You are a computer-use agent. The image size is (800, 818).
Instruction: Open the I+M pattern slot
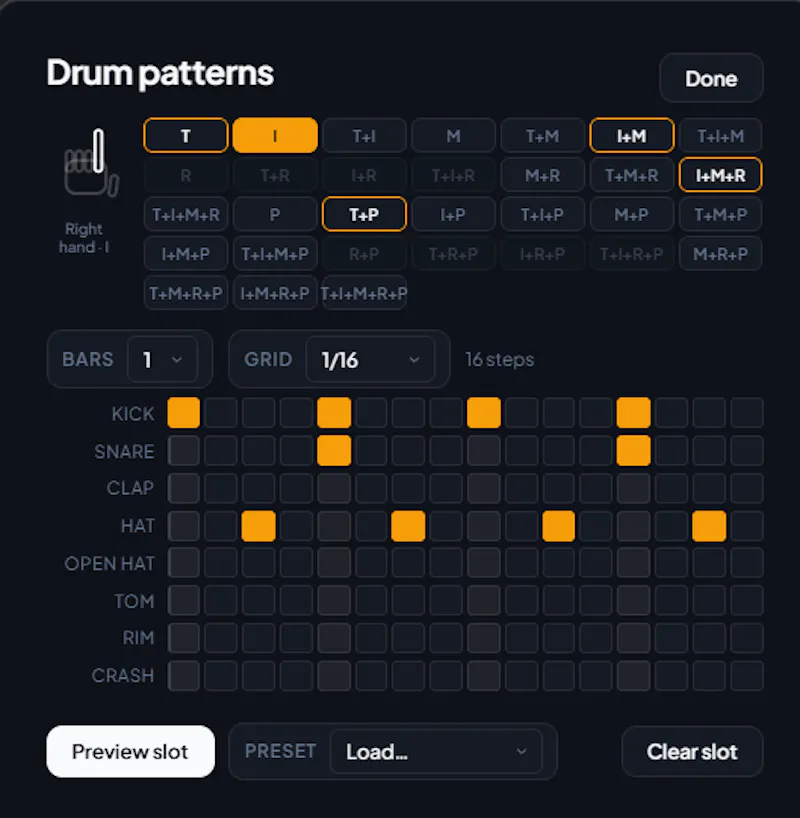pos(631,136)
